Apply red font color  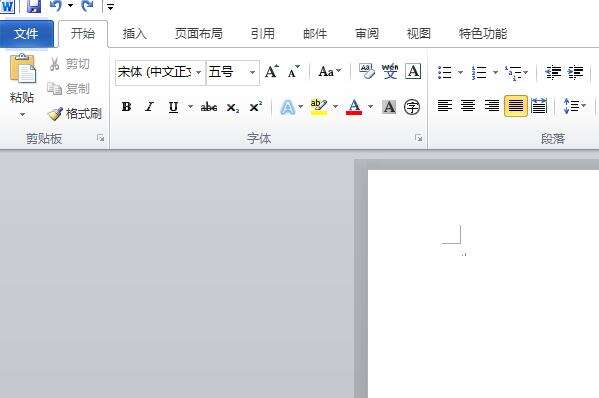(354, 107)
